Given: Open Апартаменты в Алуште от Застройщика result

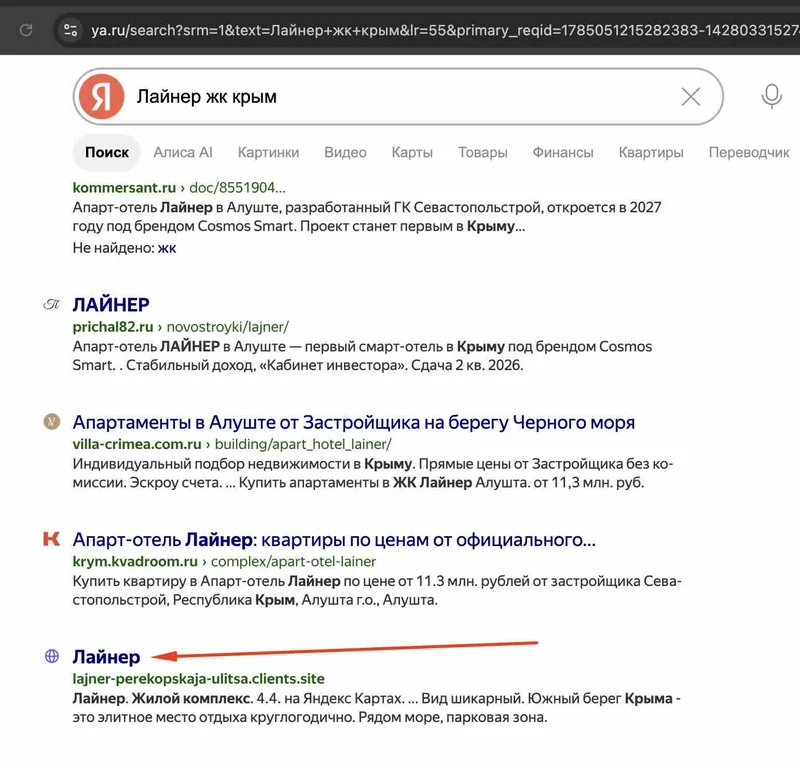Looking at the screenshot, I should (x=354, y=422).
